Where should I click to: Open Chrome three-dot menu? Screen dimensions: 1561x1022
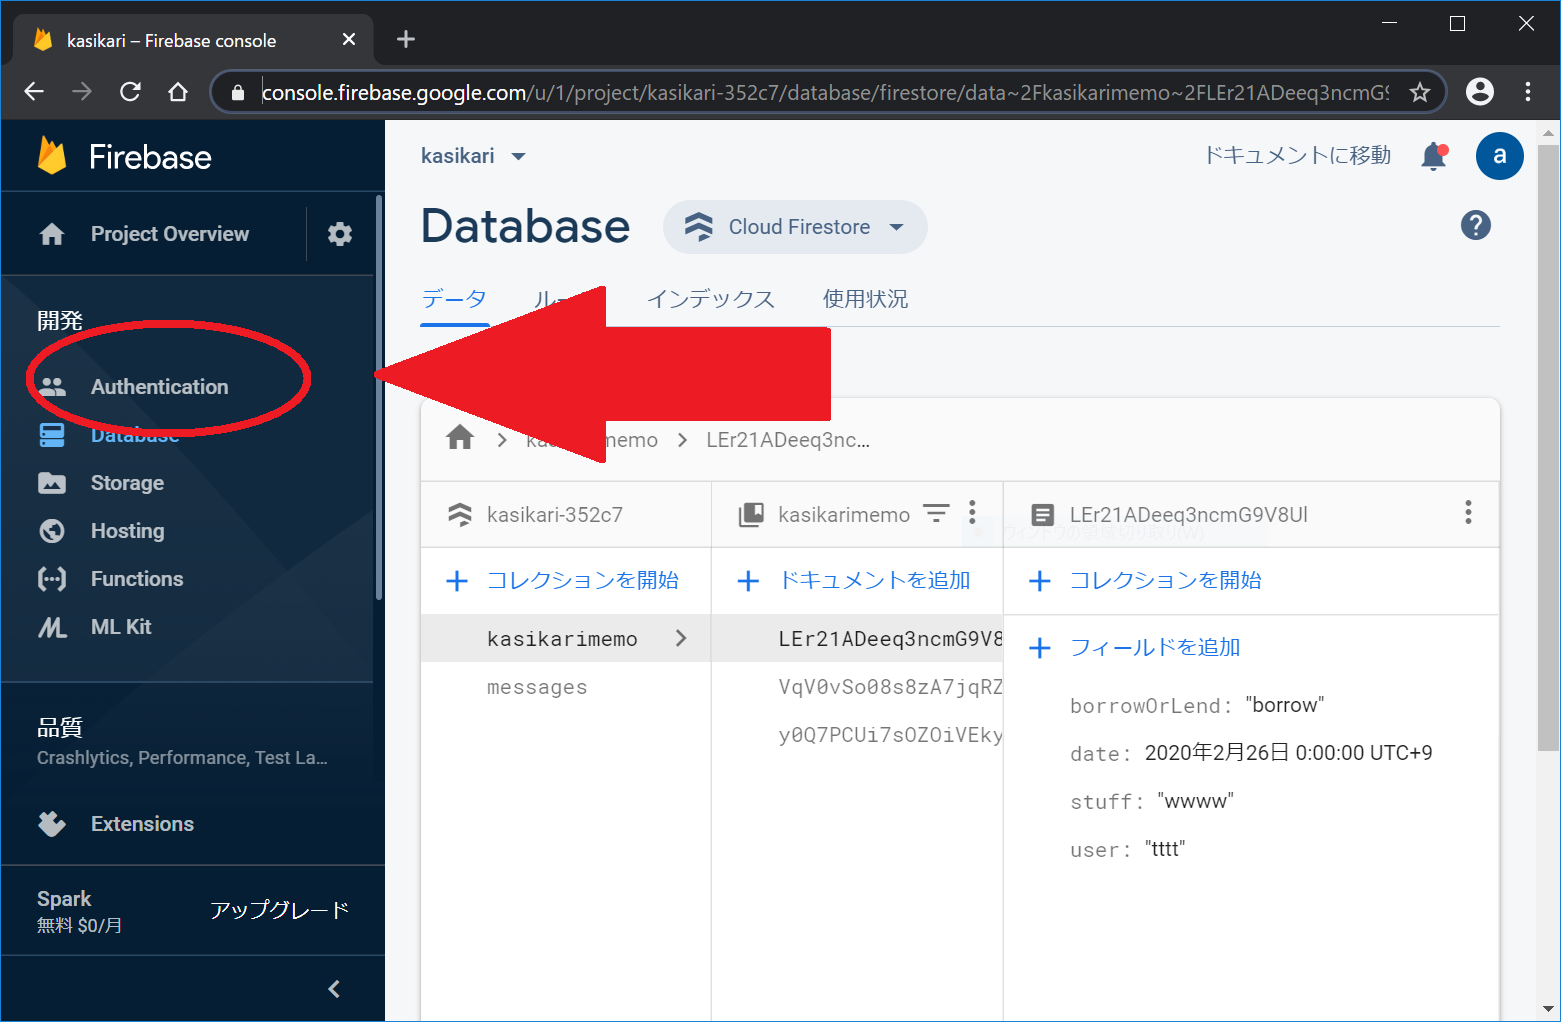[x=1528, y=92]
